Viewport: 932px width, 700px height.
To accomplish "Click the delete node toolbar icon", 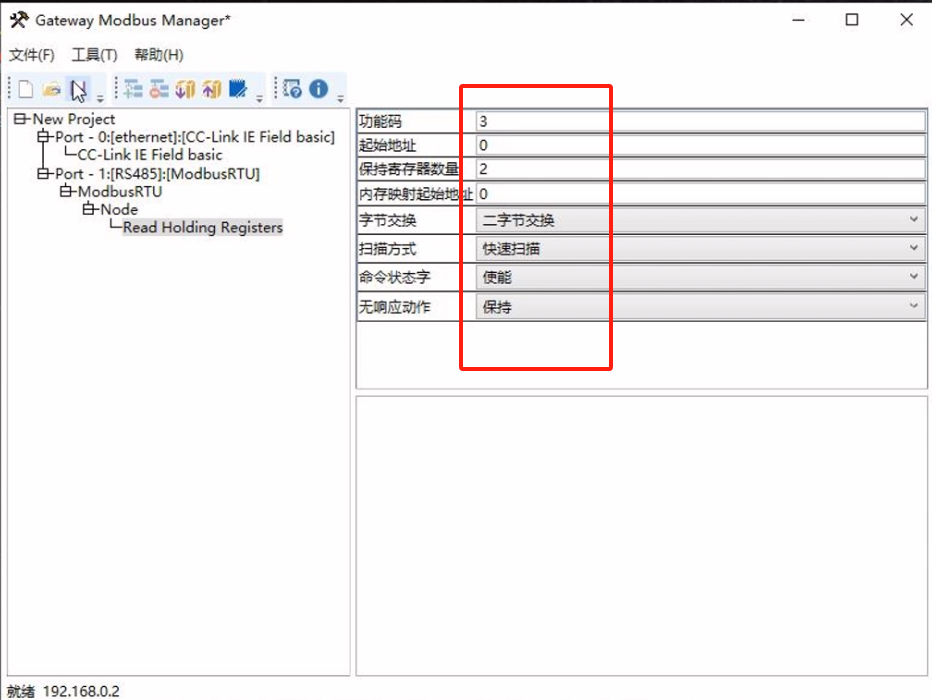I will [x=158, y=89].
